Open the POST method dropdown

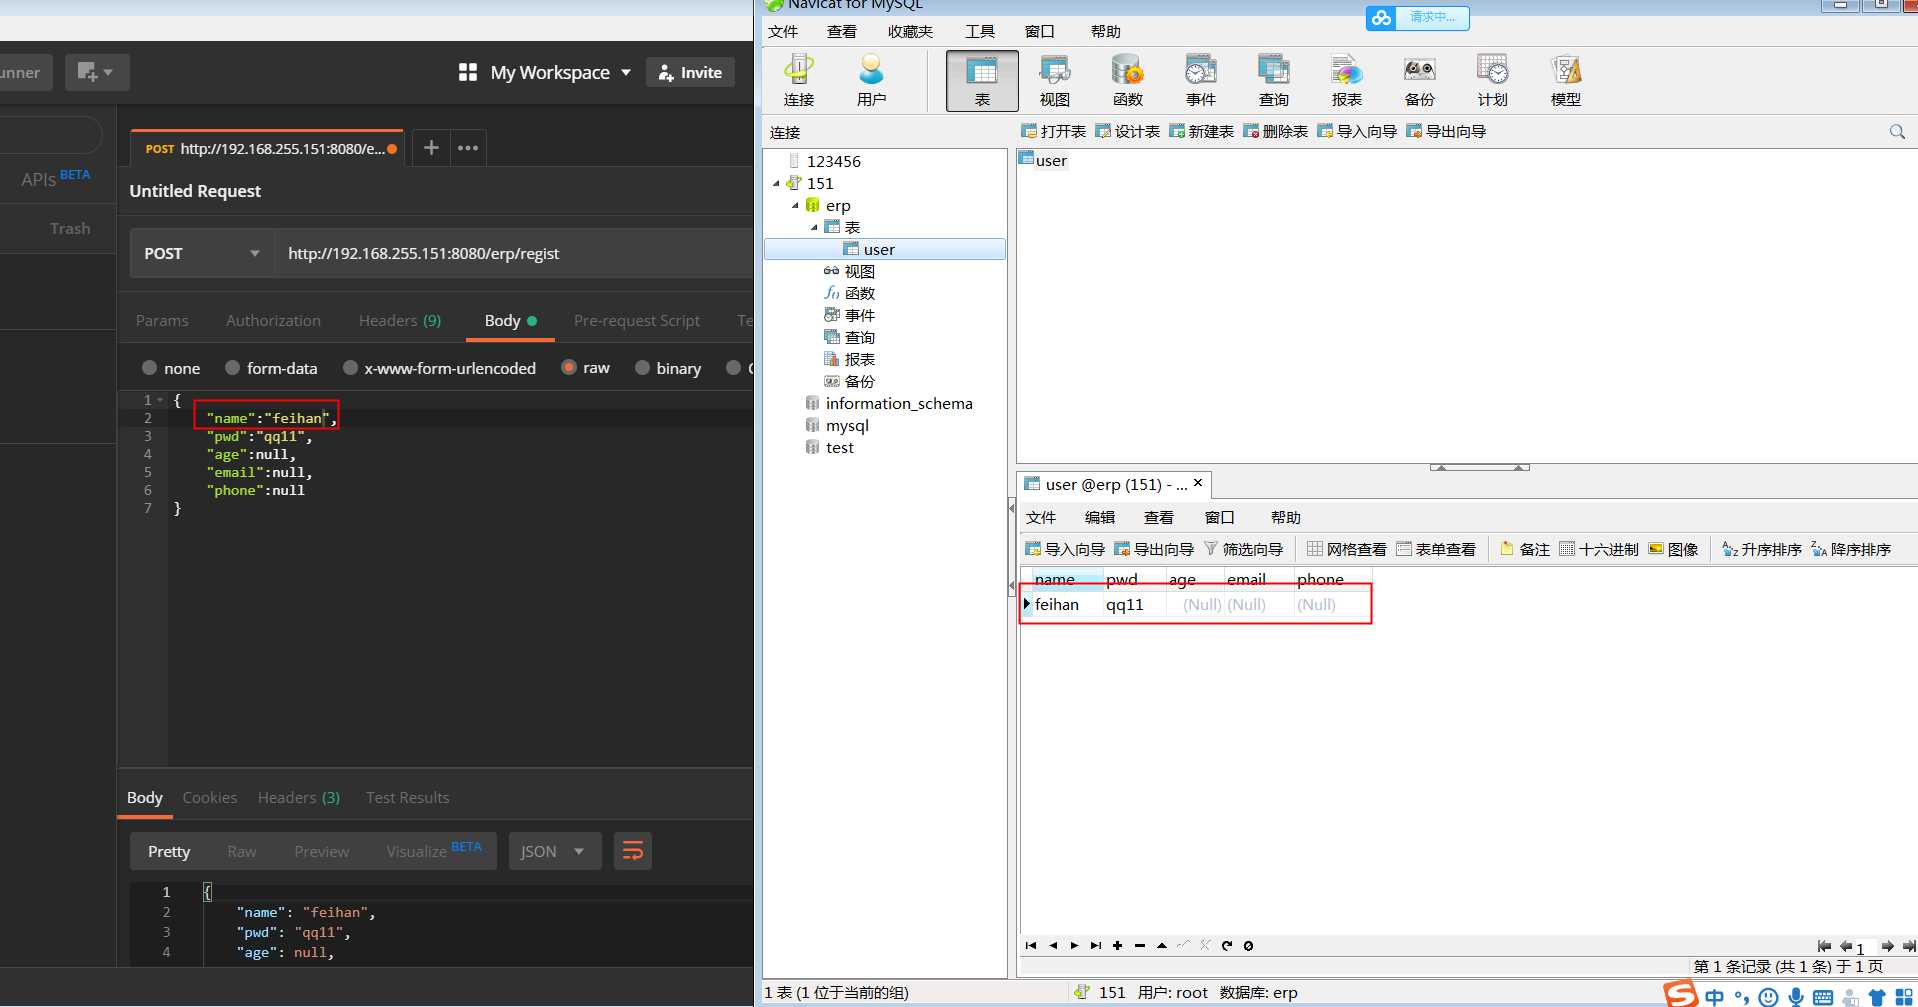click(203, 253)
